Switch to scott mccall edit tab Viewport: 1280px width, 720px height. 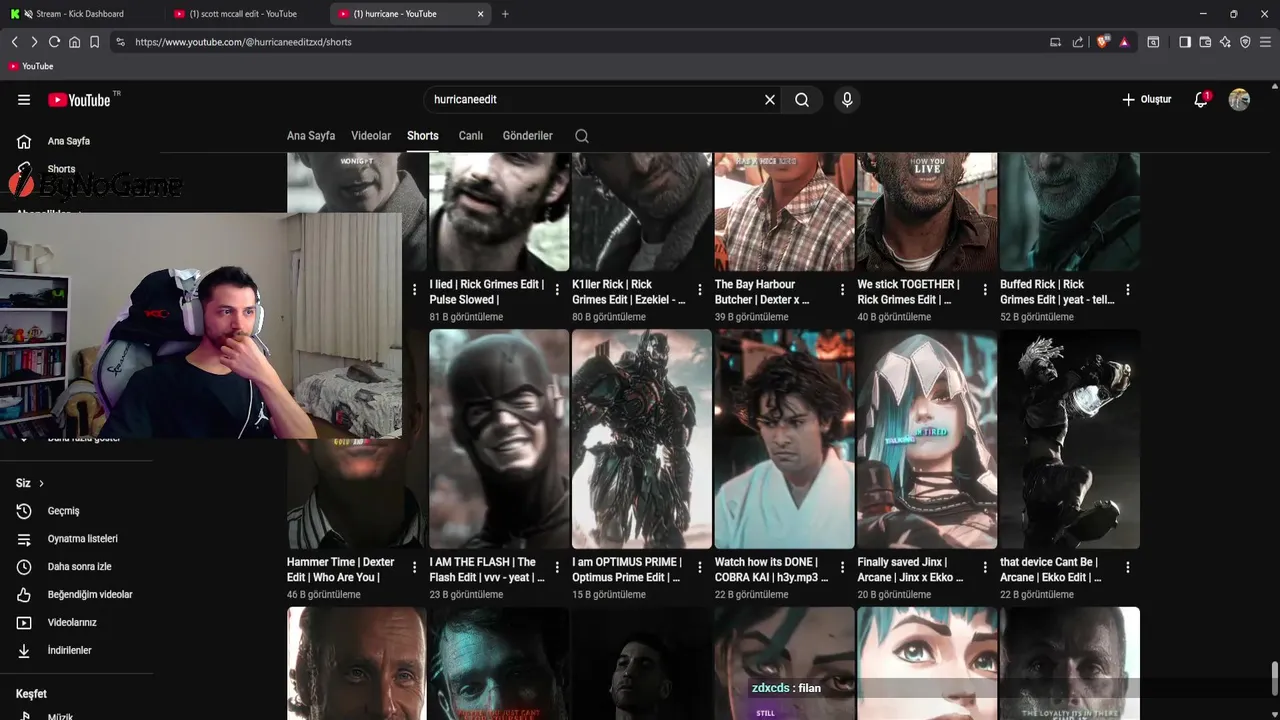[x=243, y=14]
